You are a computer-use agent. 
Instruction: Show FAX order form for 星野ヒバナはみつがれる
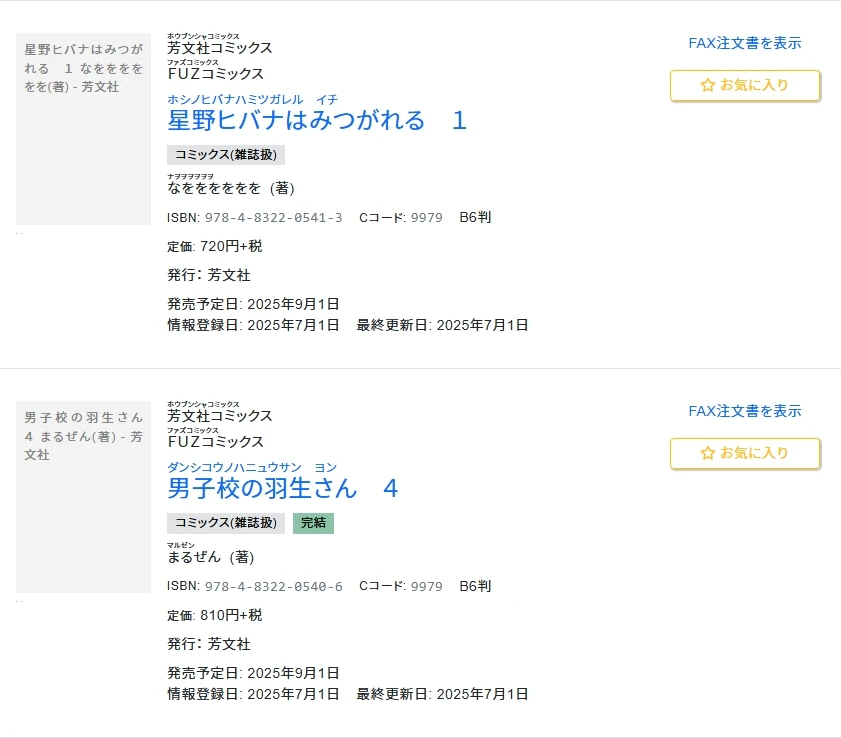[745, 43]
